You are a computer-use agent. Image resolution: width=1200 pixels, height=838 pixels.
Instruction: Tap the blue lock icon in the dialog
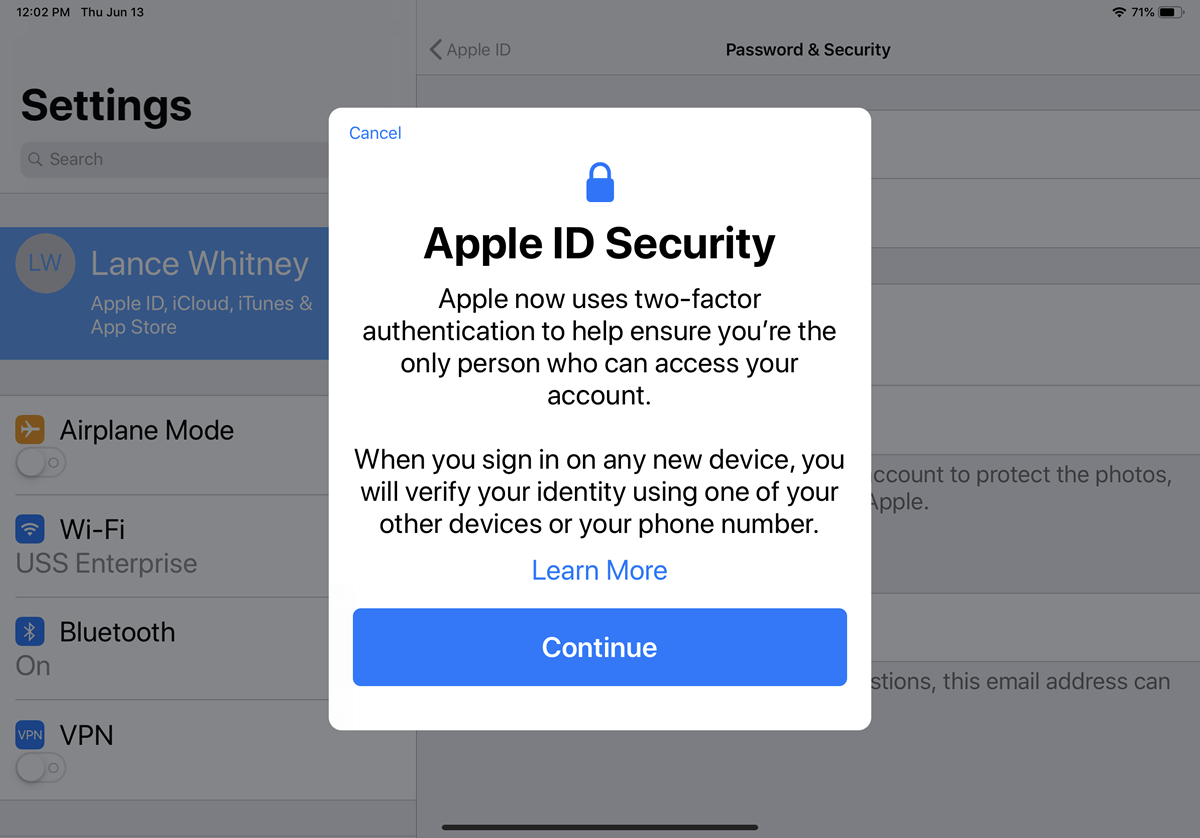click(599, 181)
